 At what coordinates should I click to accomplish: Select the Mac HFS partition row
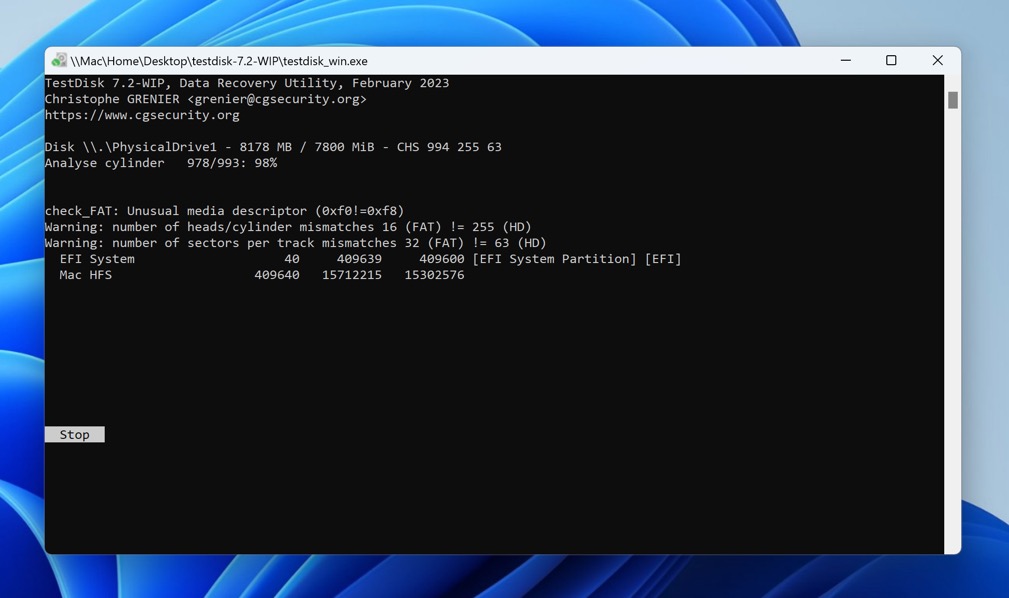(x=262, y=275)
